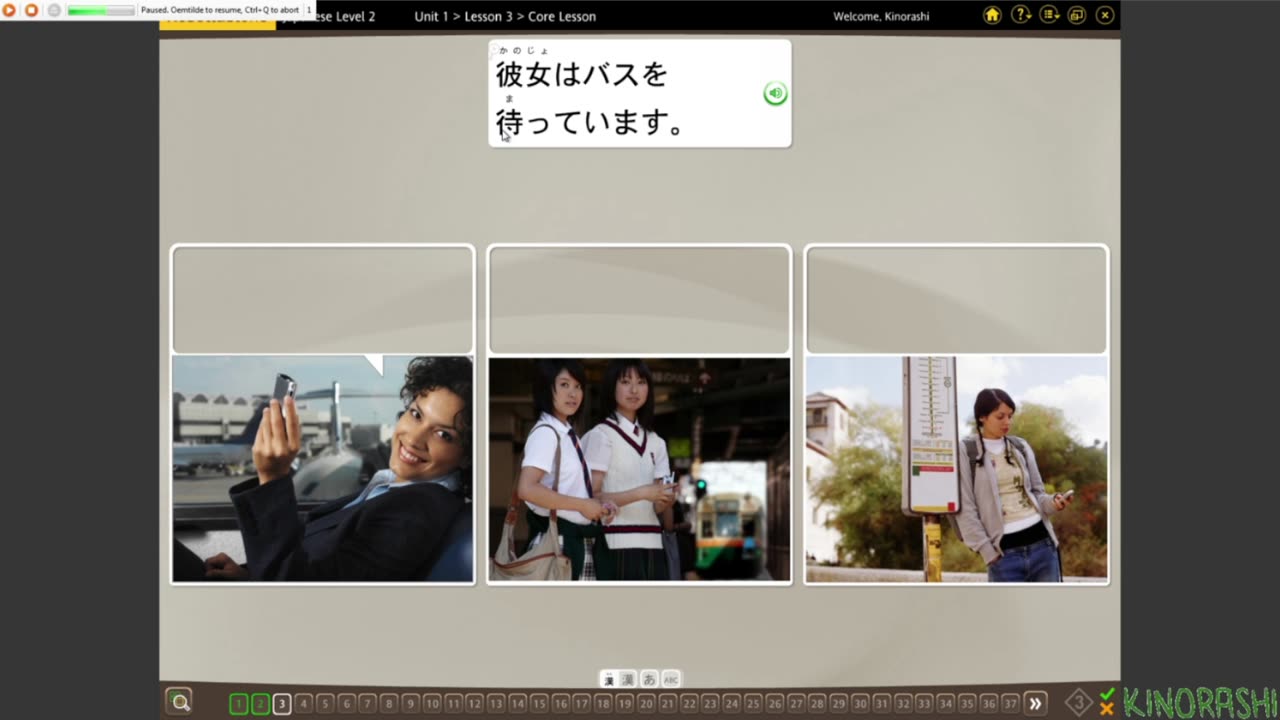Click the Japanese Level 2 title
This screenshot has height=720, width=1280.
click(327, 16)
